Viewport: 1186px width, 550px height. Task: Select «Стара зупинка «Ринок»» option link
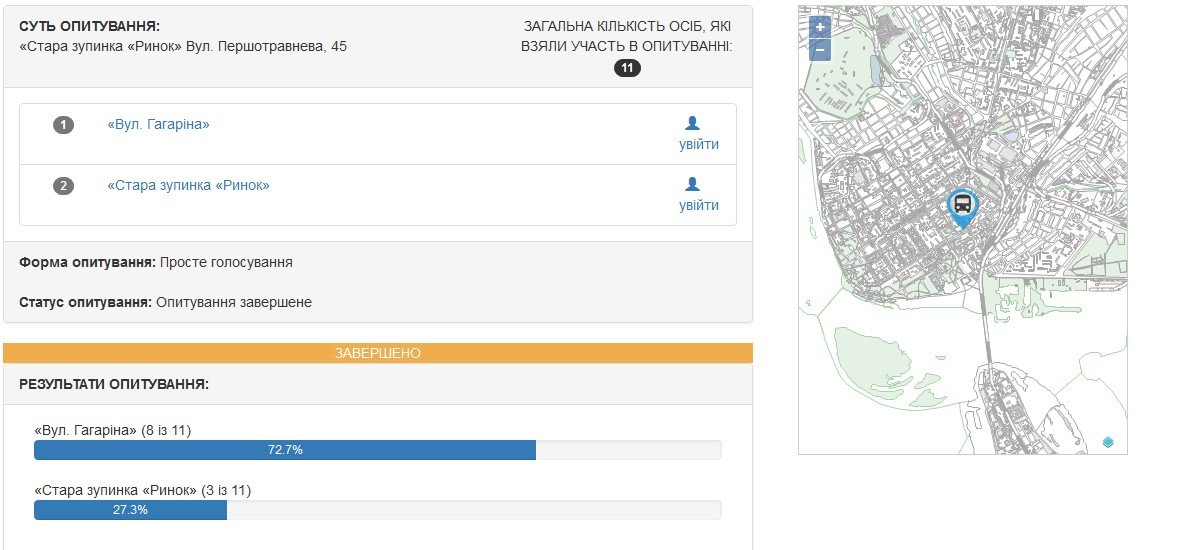tap(188, 185)
